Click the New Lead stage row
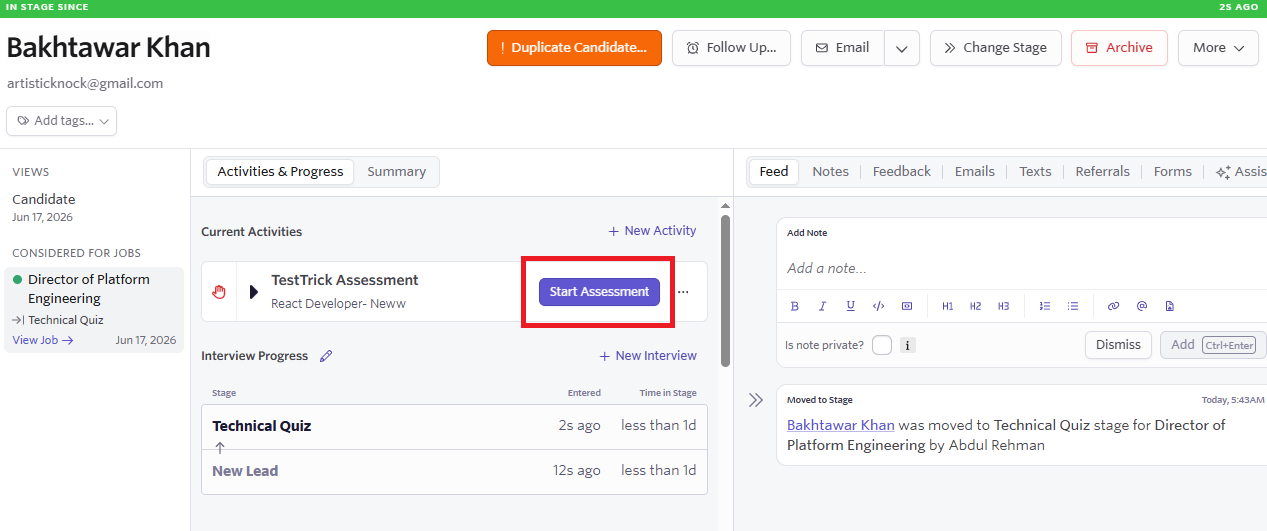This screenshot has width=1267, height=531. click(x=454, y=471)
